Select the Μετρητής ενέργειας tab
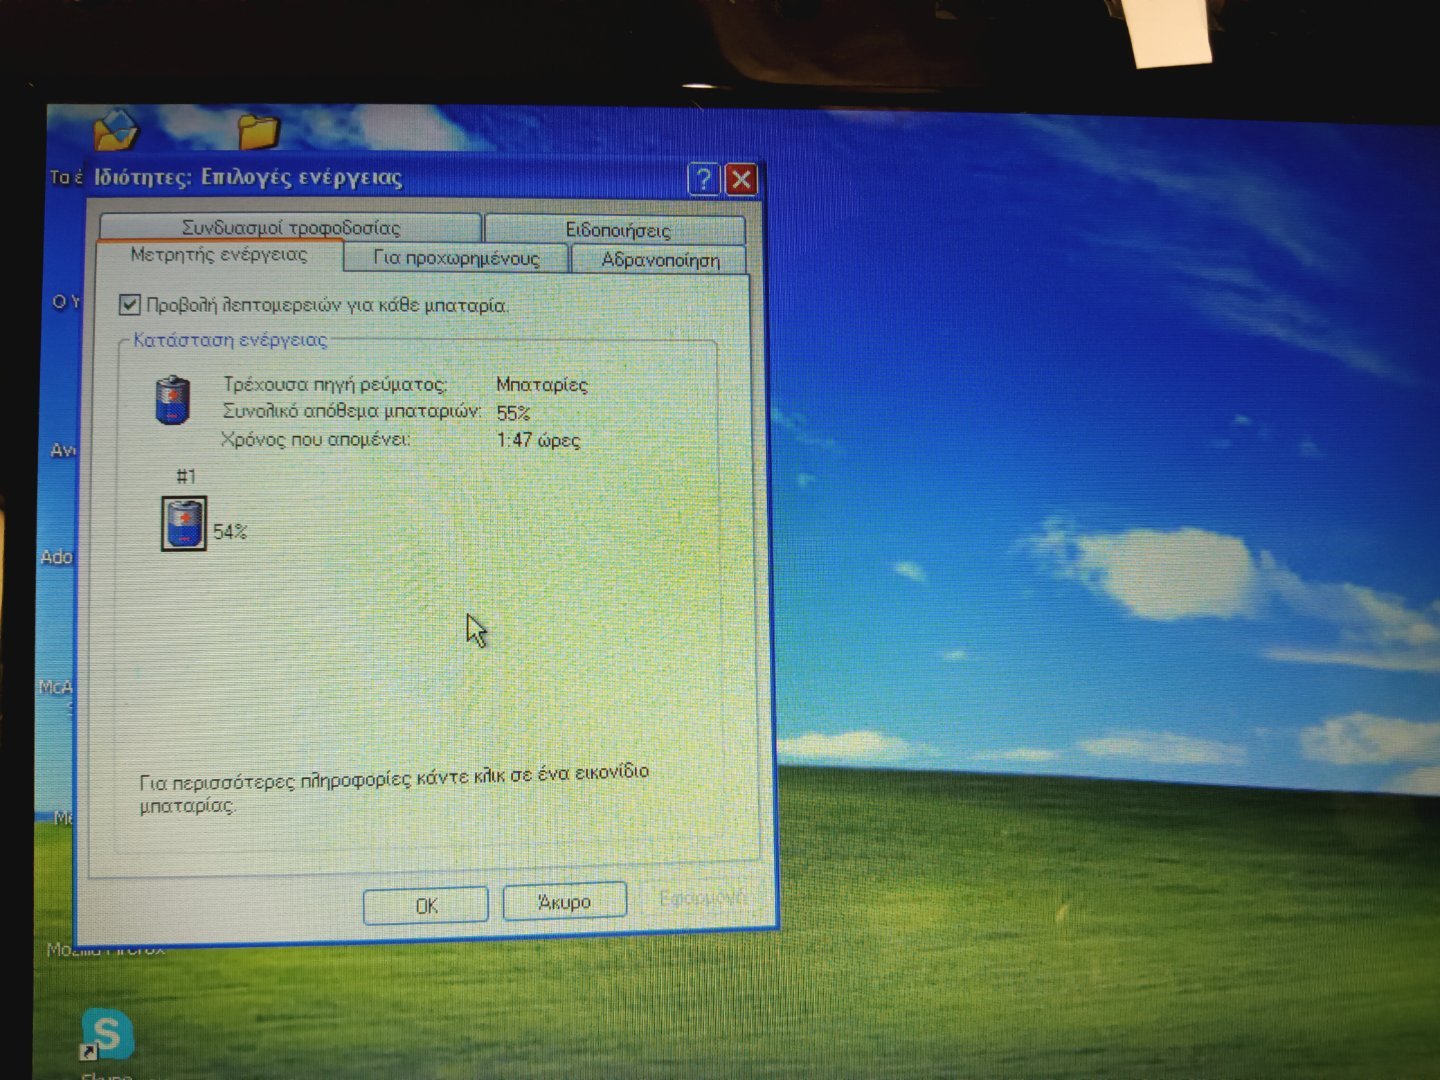 [x=220, y=255]
